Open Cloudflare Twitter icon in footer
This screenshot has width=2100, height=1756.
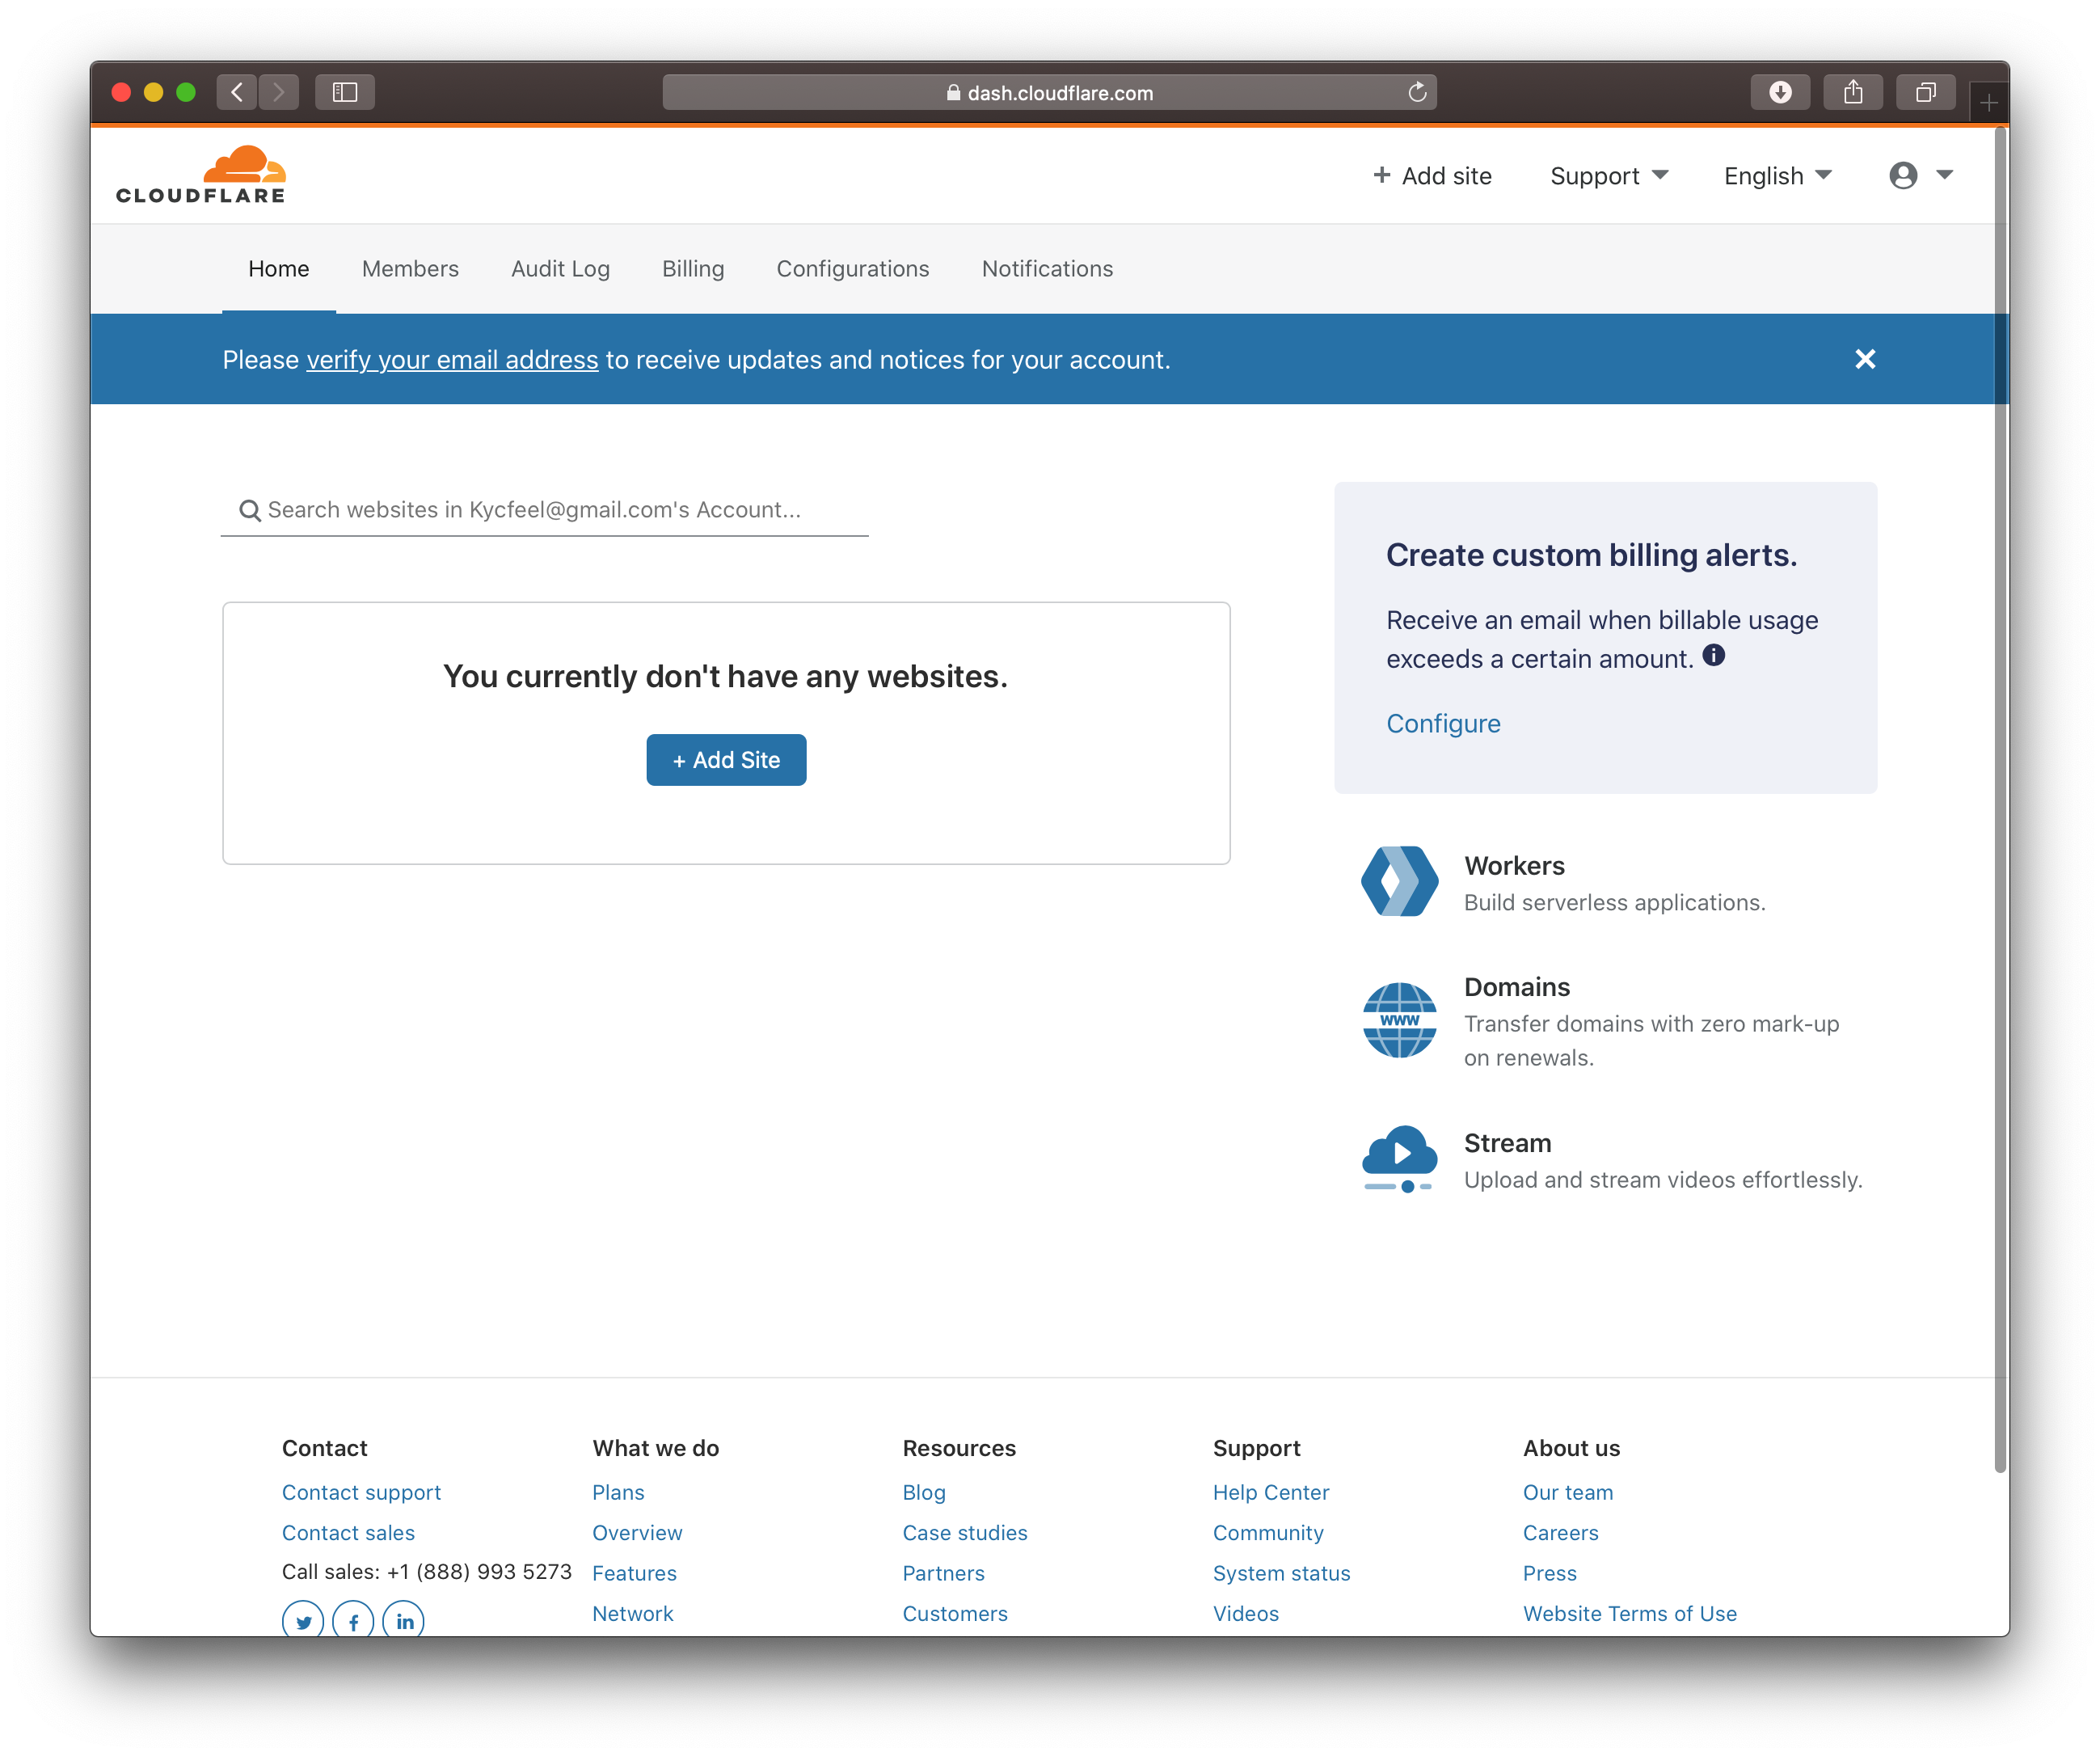click(x=303, y=1621)
